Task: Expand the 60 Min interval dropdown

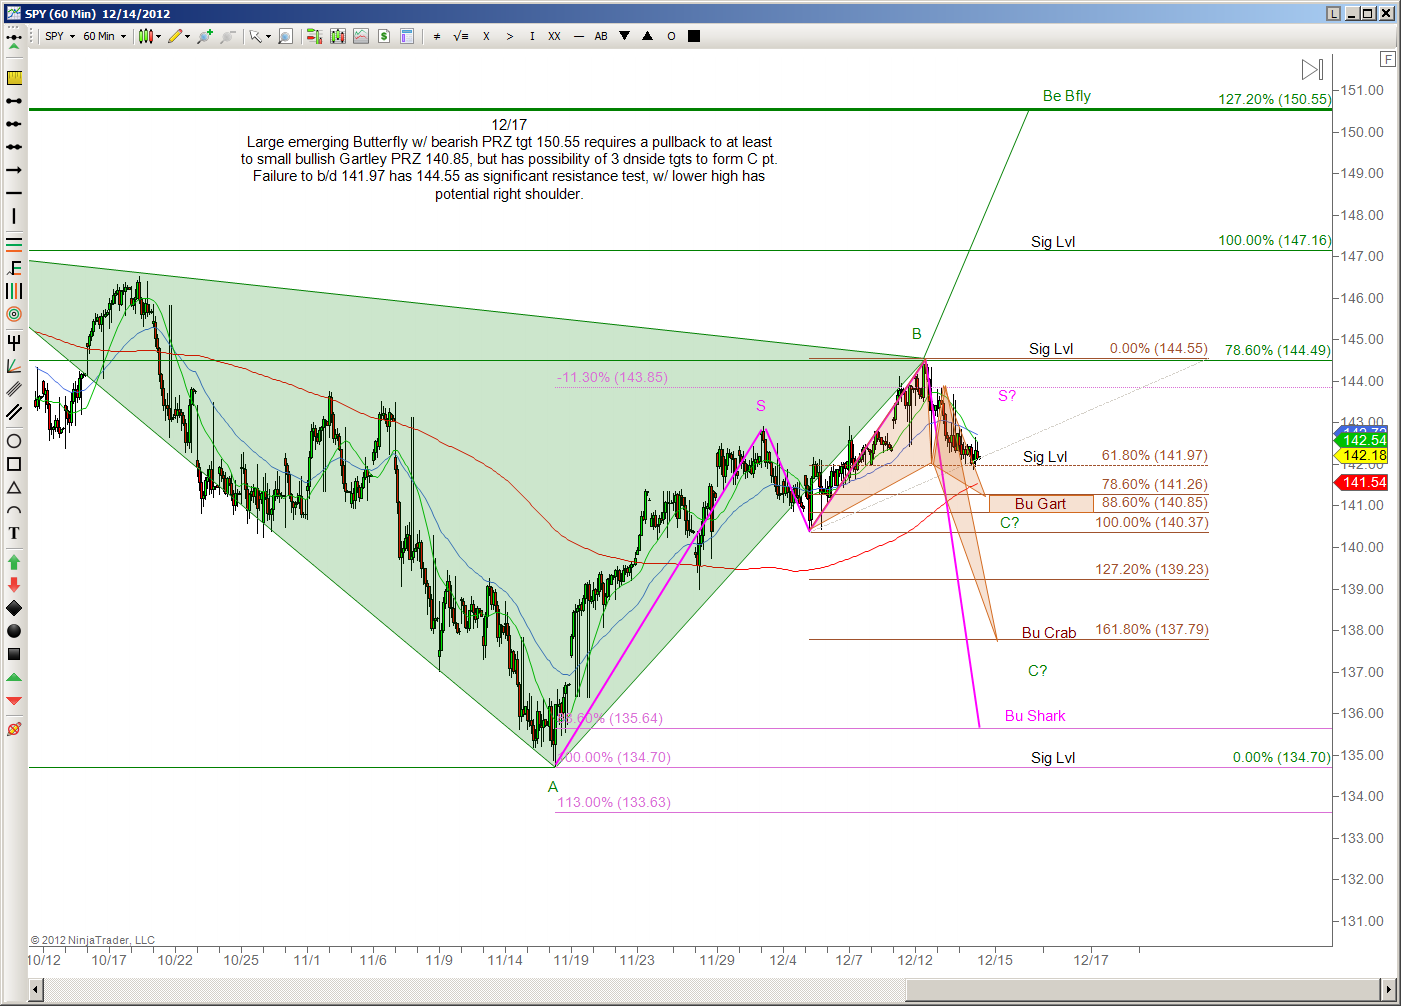Action: (105, 36)
